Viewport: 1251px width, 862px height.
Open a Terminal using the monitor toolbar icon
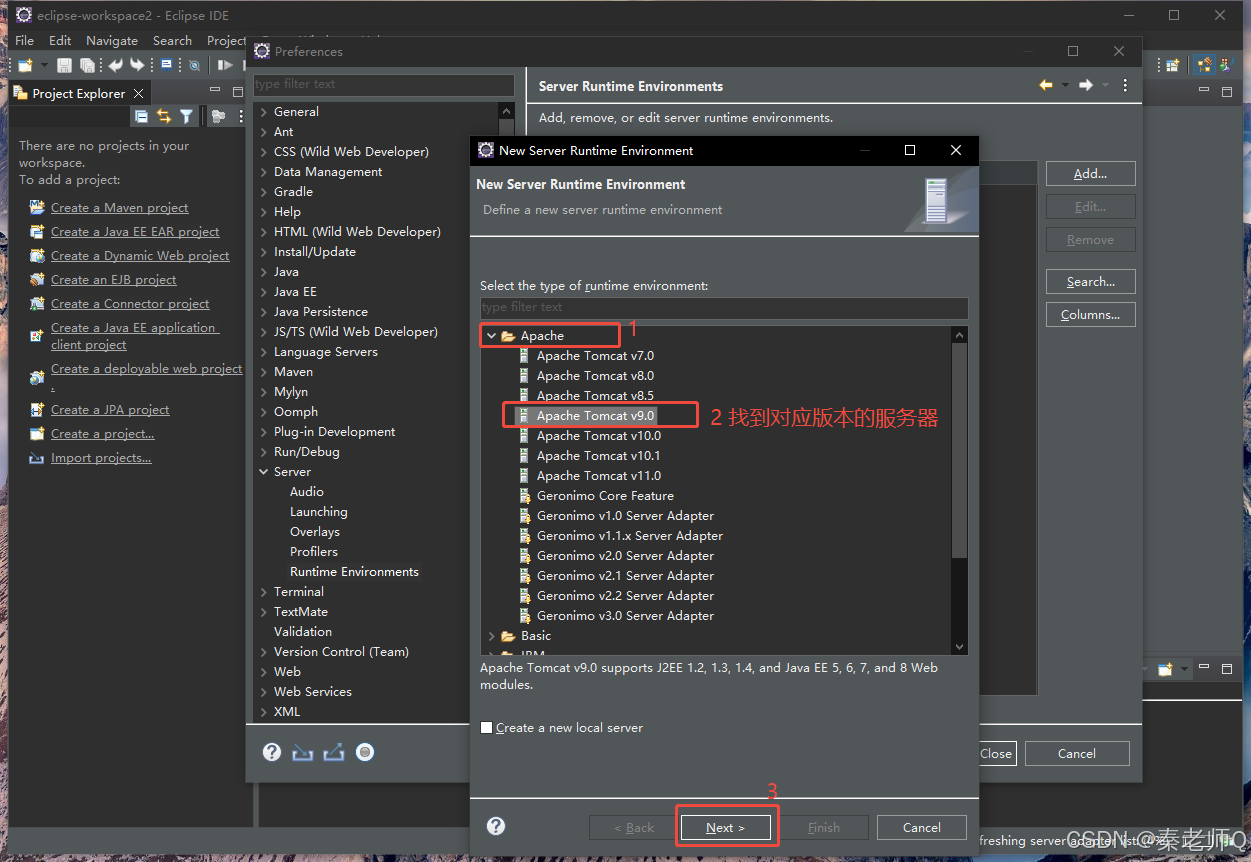point(166,65)
